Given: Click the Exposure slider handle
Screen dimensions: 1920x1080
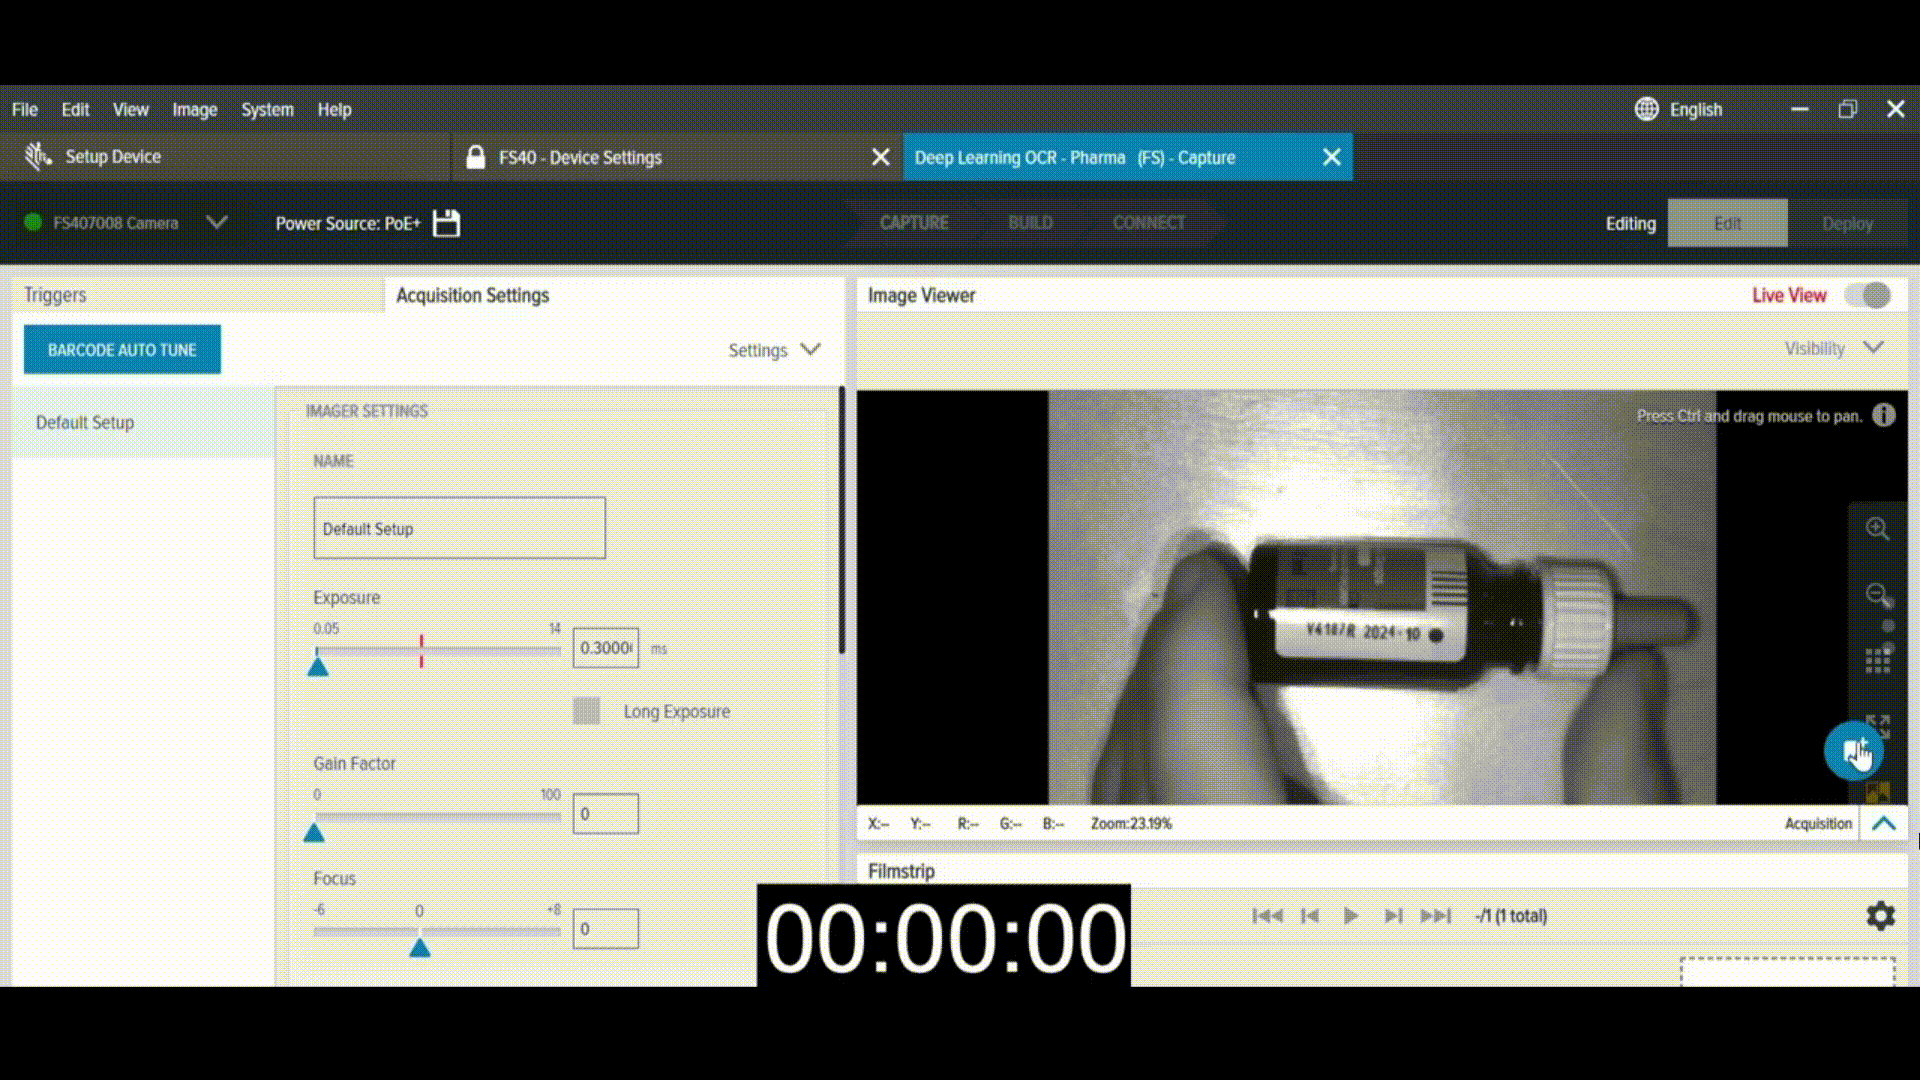Looking at the screenshot, I should 318,665.
